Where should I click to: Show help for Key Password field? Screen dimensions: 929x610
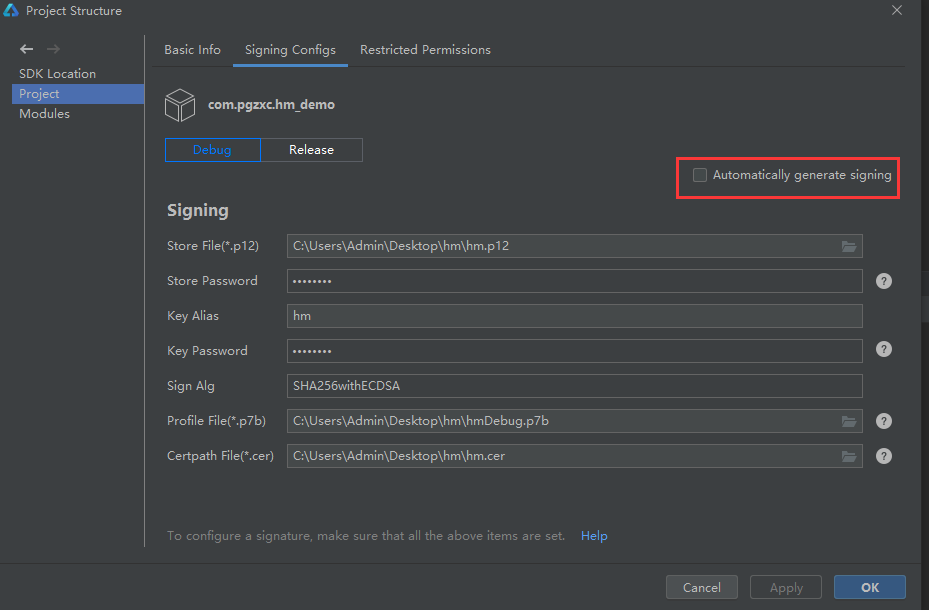[883, 349]
